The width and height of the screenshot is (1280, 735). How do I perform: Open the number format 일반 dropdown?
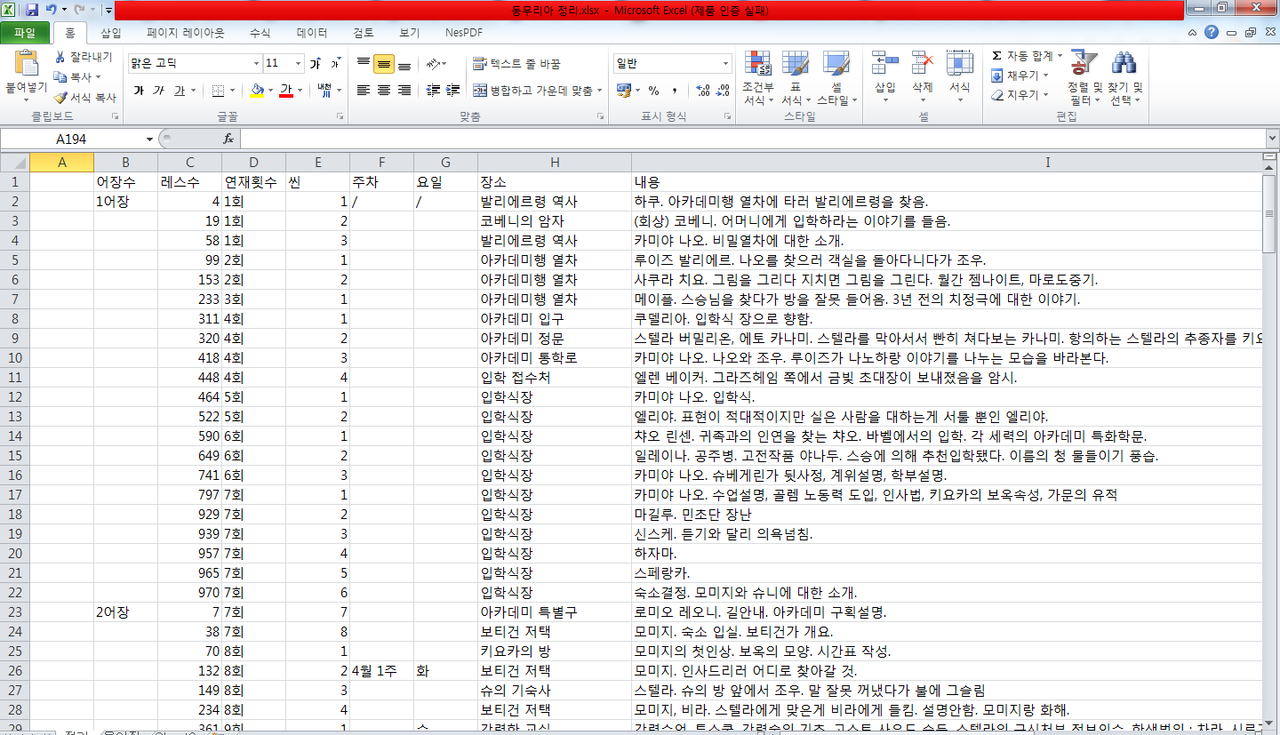[726, 63]
